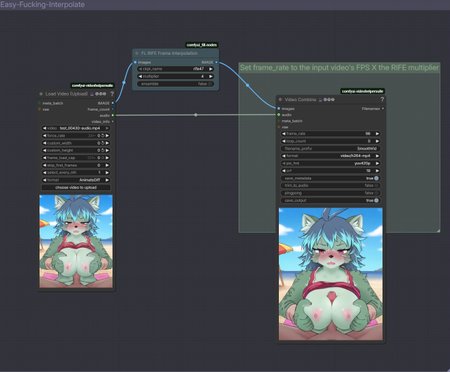The width and height of the screenshot is (450, 372).
Task: Decrease crf with left arrow
Action: (x=284, y=171)
